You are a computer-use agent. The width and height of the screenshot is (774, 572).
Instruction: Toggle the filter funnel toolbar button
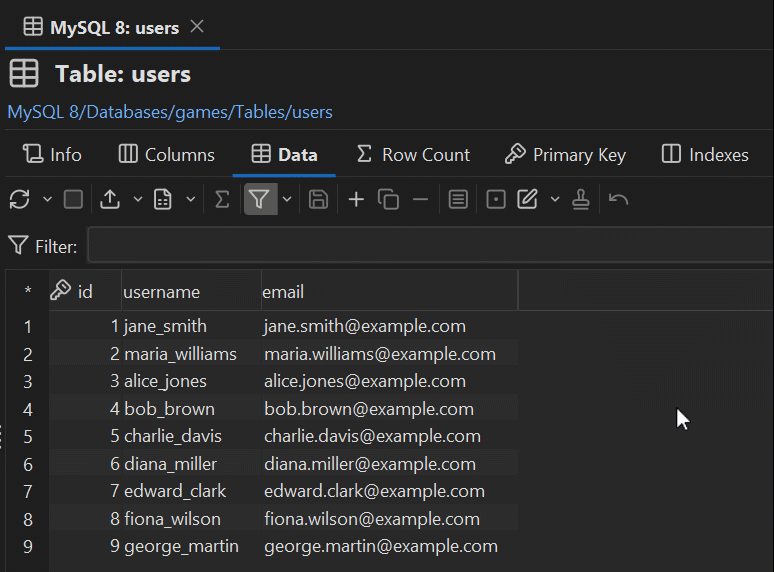[x=260, y=199]
